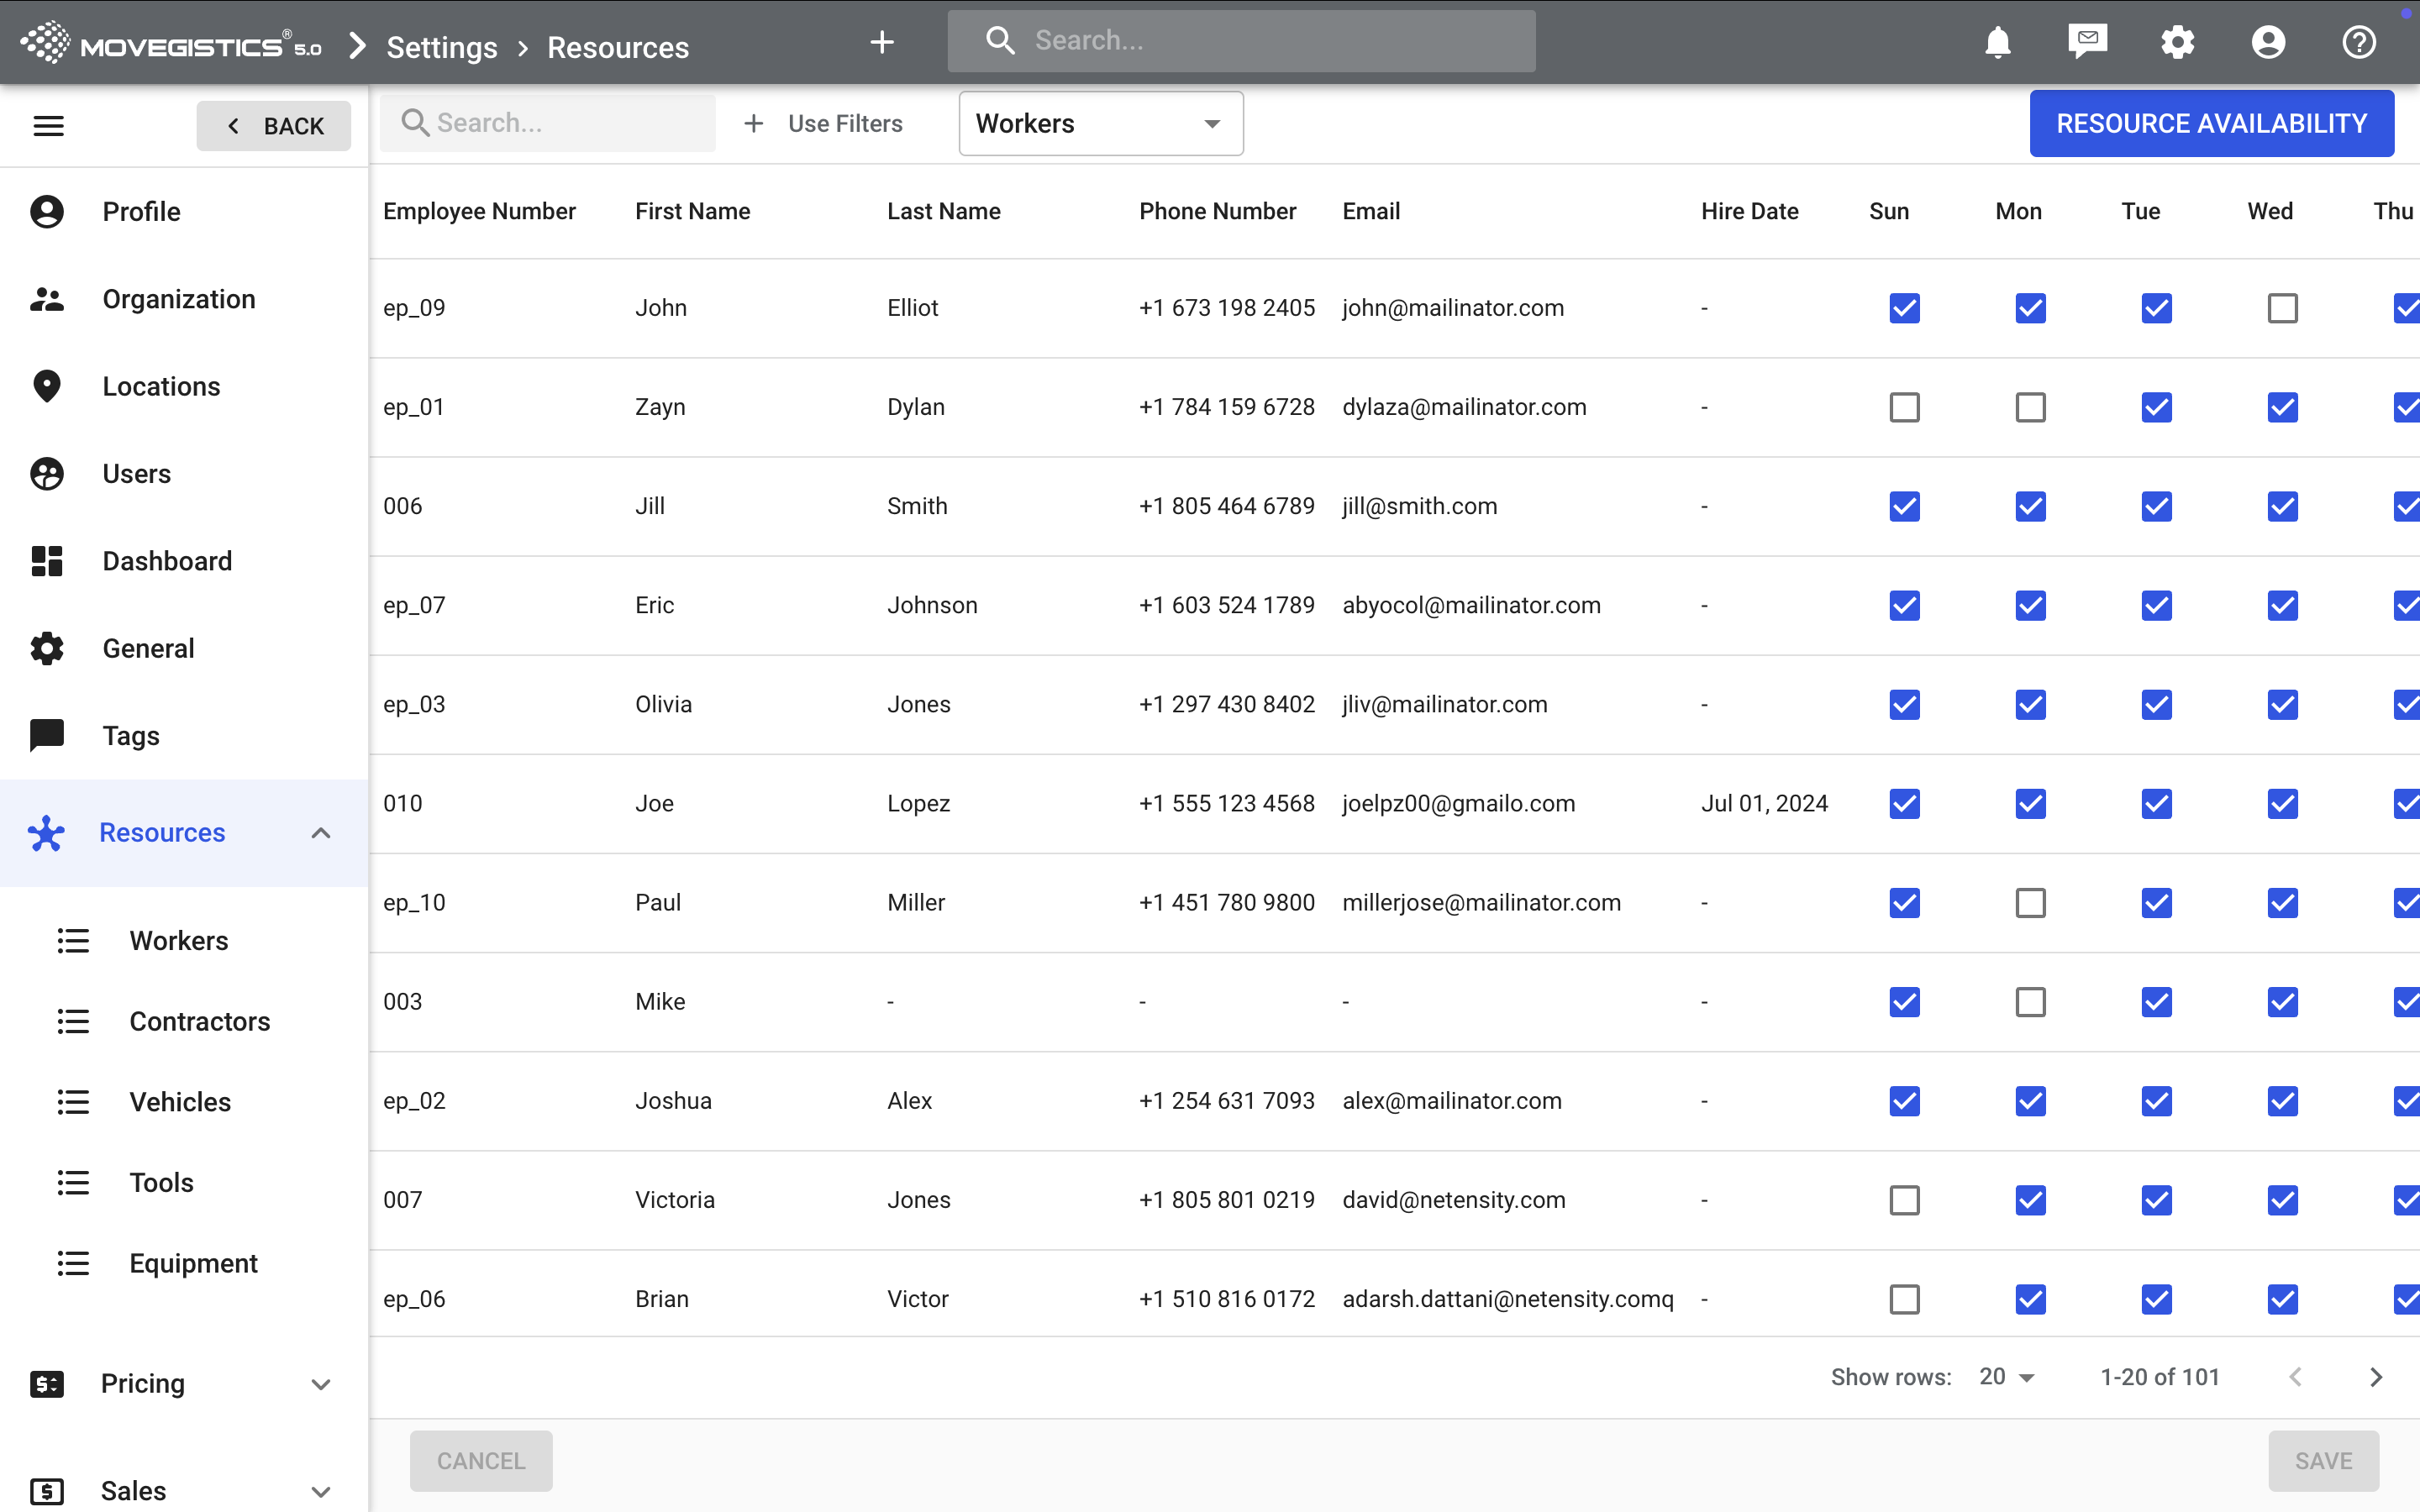The image size is (2420, 1512).
Task: Click the plus add icon in header
Action: click(x=881, y=42)
